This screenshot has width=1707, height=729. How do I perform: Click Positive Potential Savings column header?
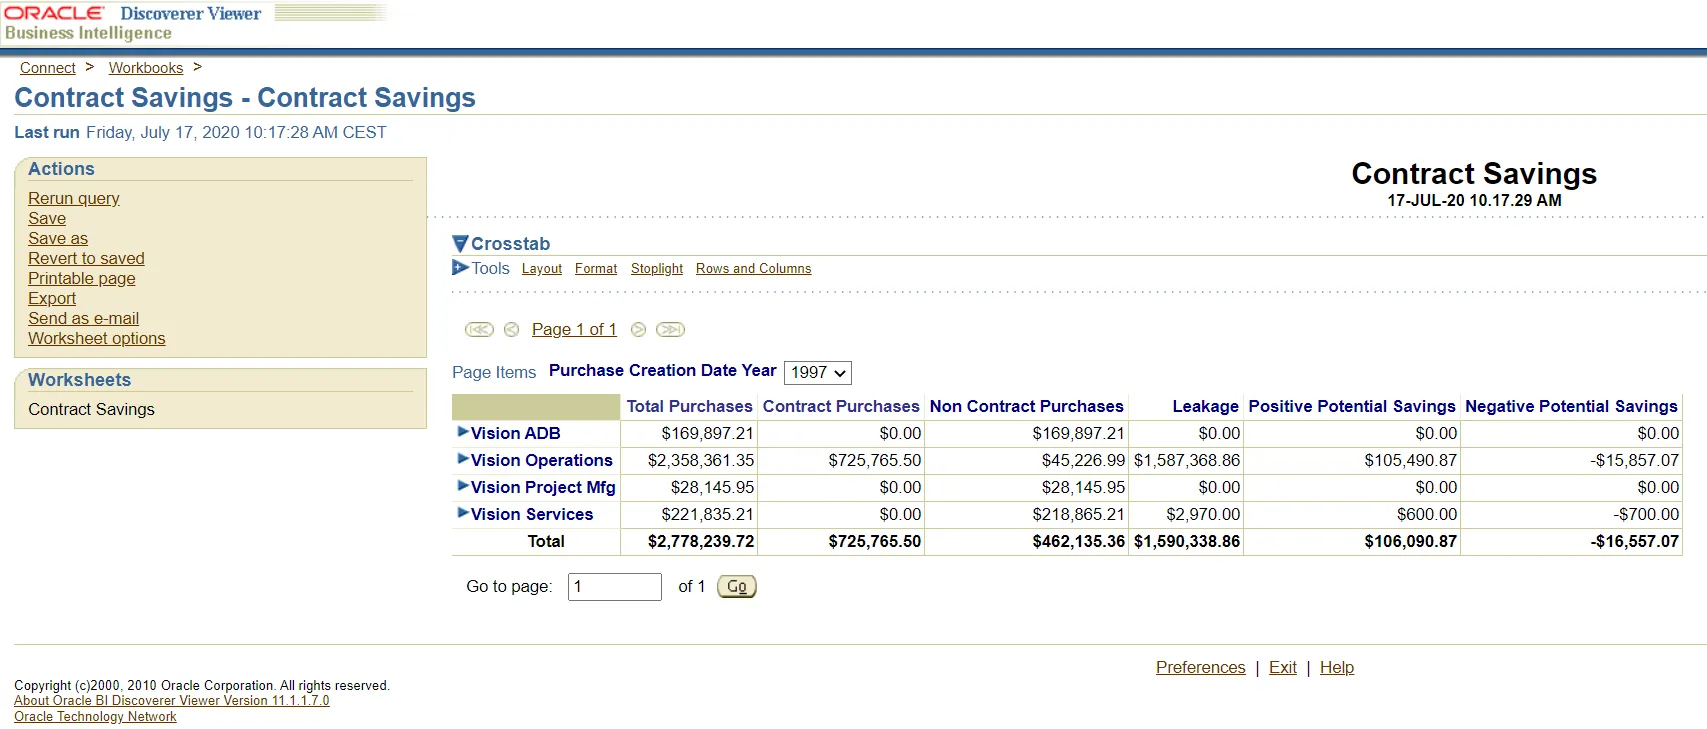(1352, 406)
